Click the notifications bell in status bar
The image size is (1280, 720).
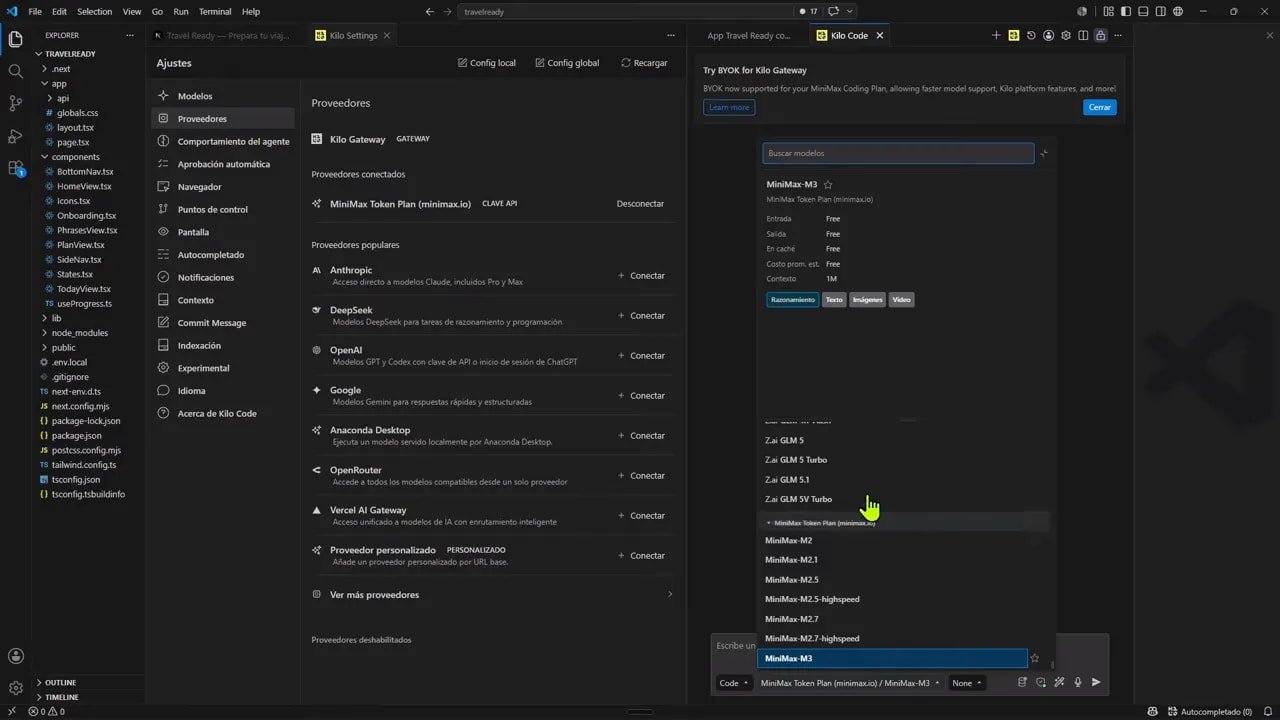tap(1268, 712)
